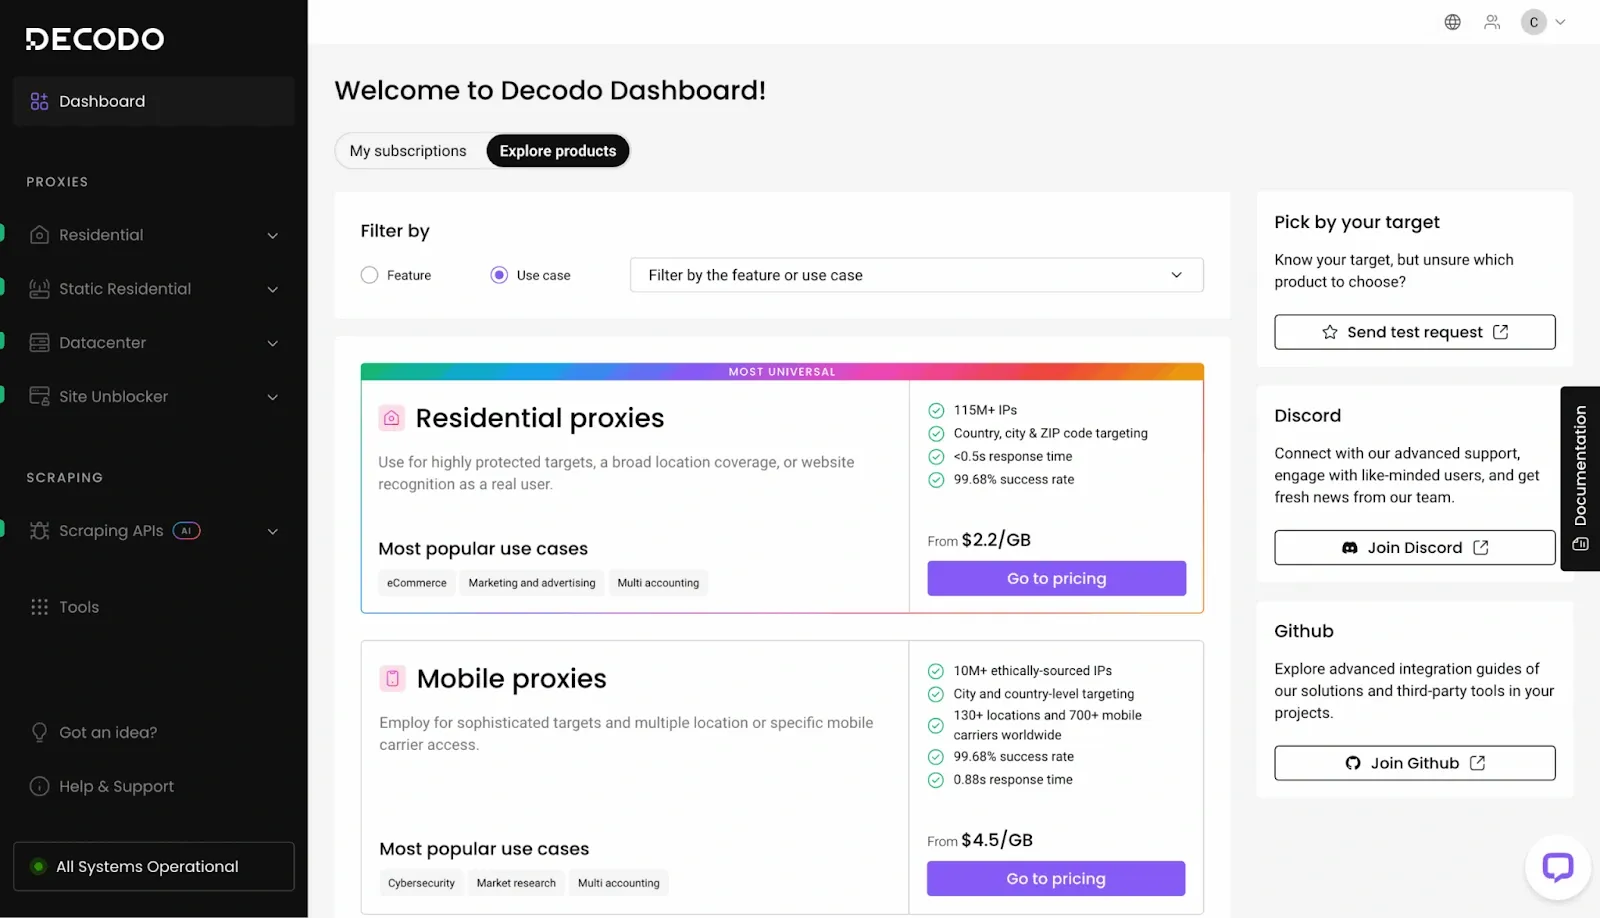Click the Decodo logo

[x=95, y=39]
